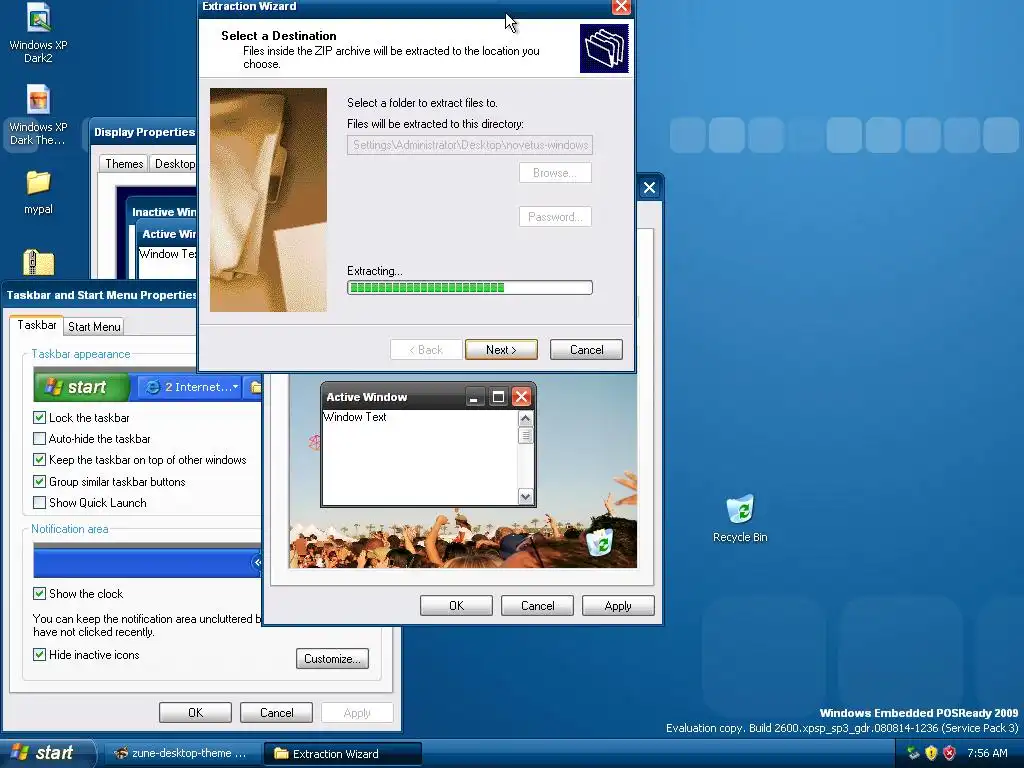The height and width of the screenshot is (768, 1024).
Task: Toggle Group similar taskbar buttons
Action: [39, 481]
